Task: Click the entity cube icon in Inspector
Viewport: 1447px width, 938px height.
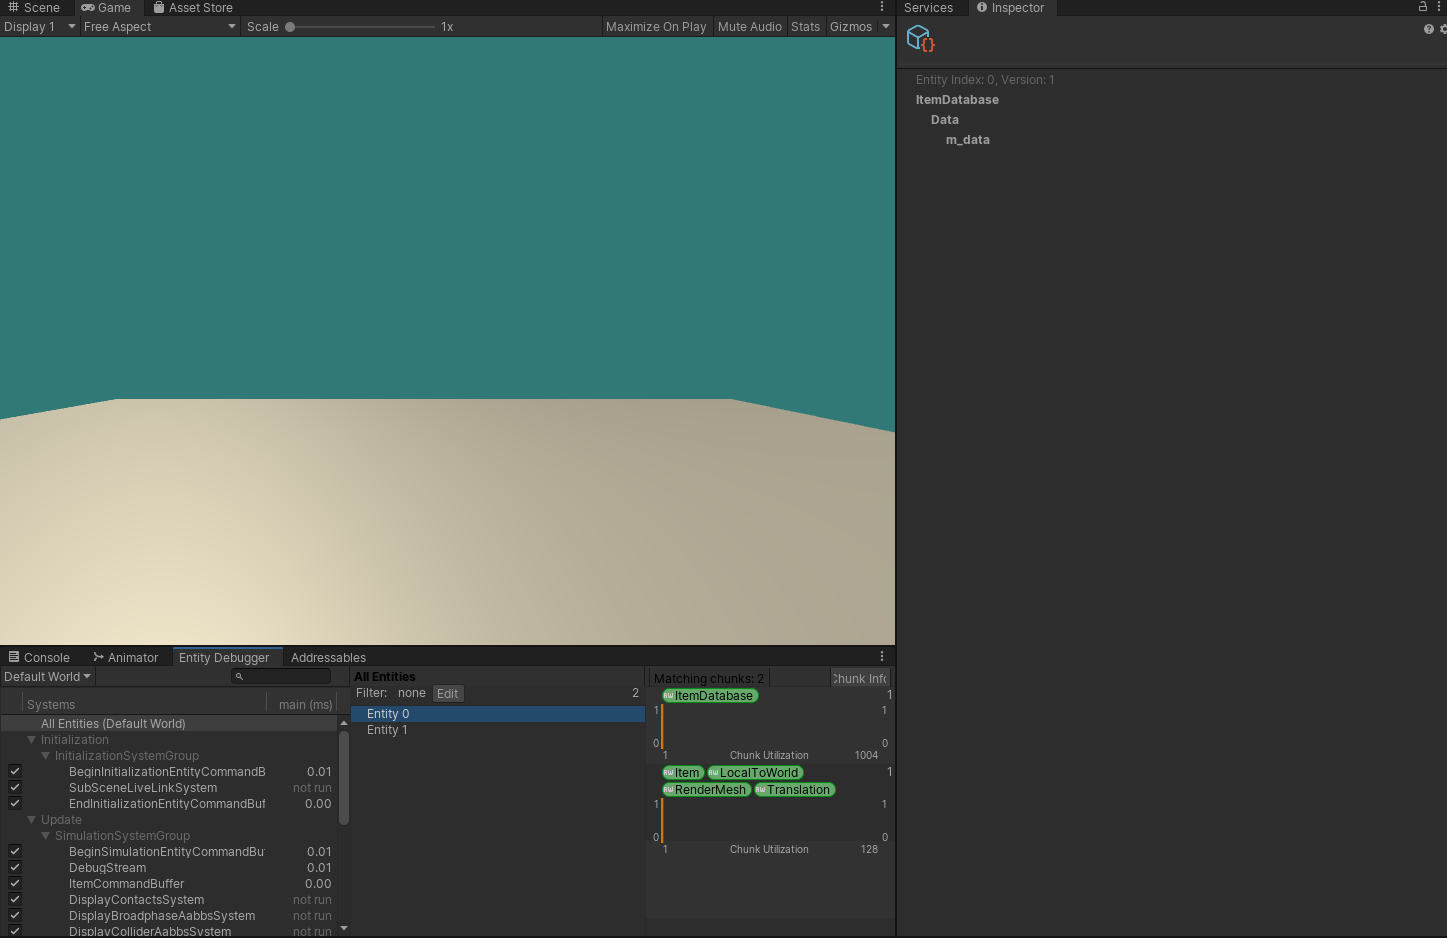Action: (x=919, y=38)
